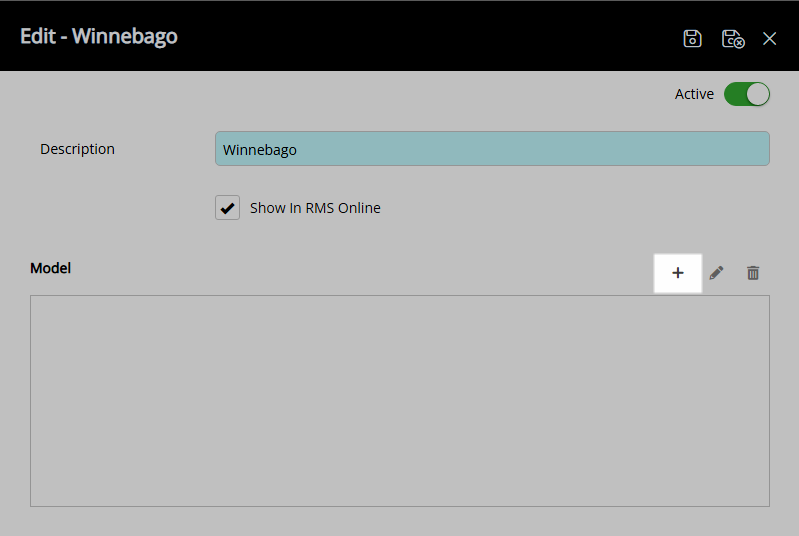Toggle the Active switch off
799x536 pixels.
click(x=746, y=94)
